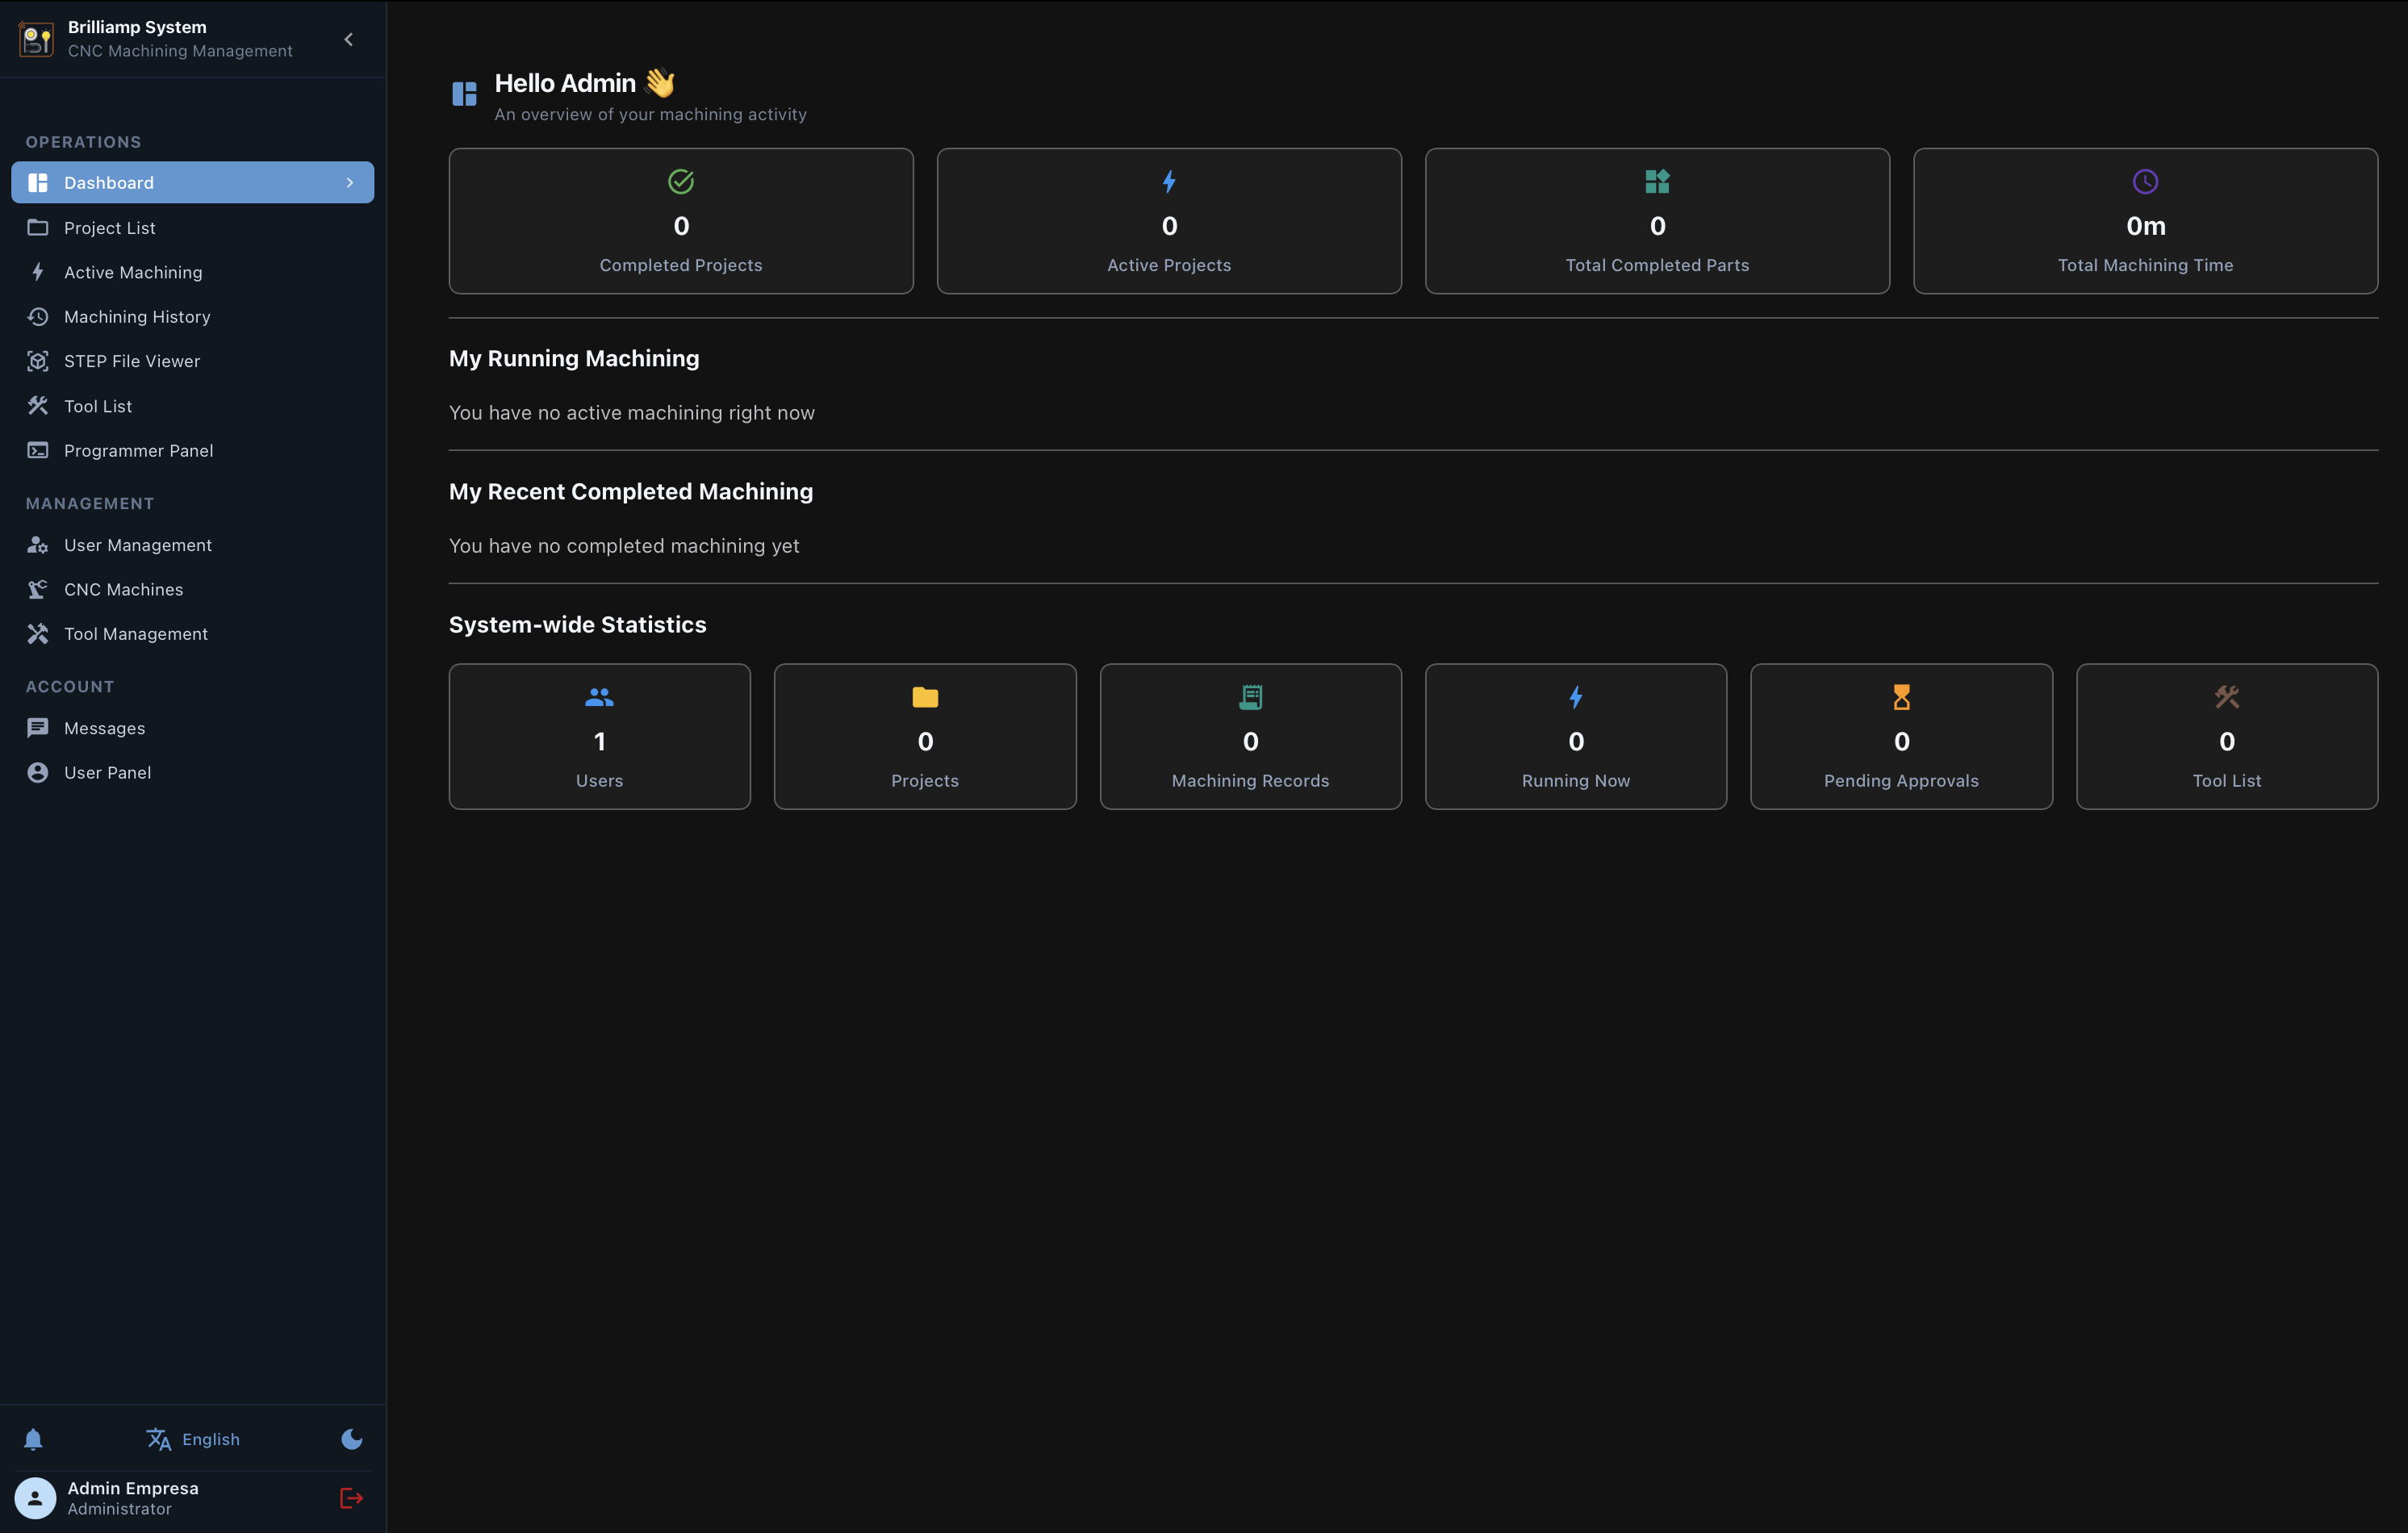Click the 'An overview of your machining activity' subtitle
Screen dimensions: 2408x1533
[x=650, y=114]
